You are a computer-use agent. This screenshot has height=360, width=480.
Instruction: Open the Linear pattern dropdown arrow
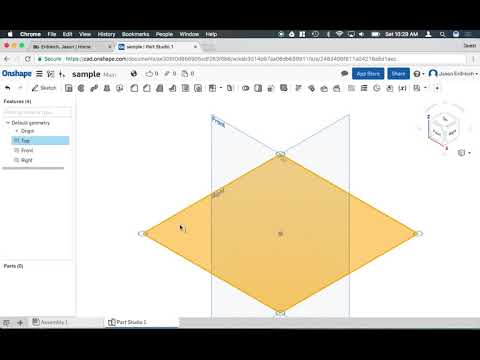pyautogui.click(x=221, y=88)
